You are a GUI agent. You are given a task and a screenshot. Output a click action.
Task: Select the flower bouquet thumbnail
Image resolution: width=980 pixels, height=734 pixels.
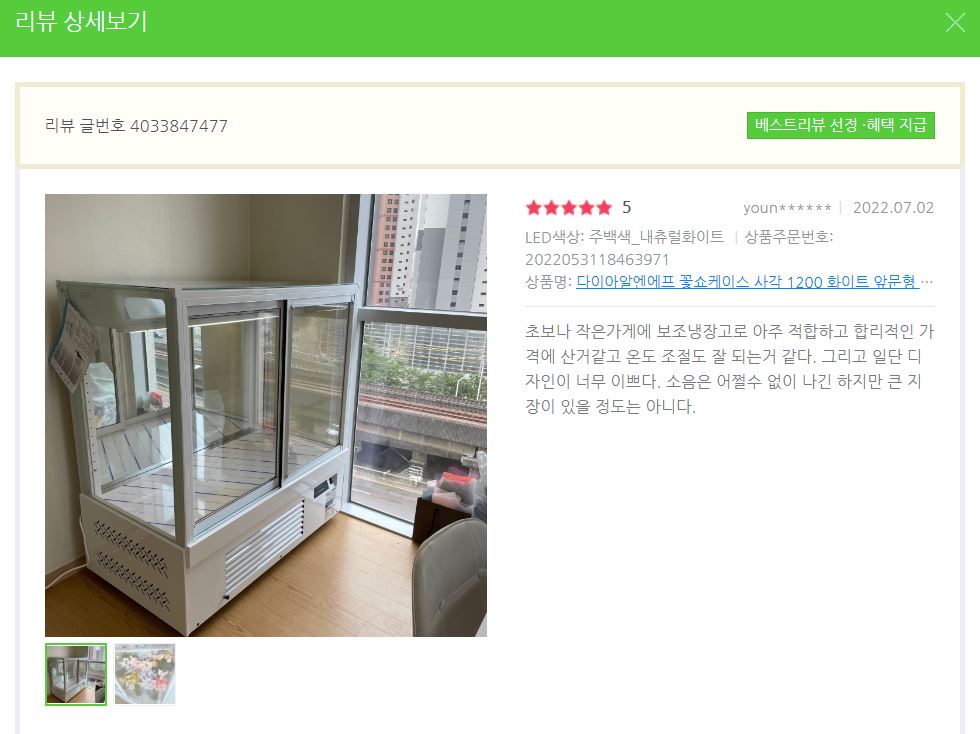[x=145, y=675]
